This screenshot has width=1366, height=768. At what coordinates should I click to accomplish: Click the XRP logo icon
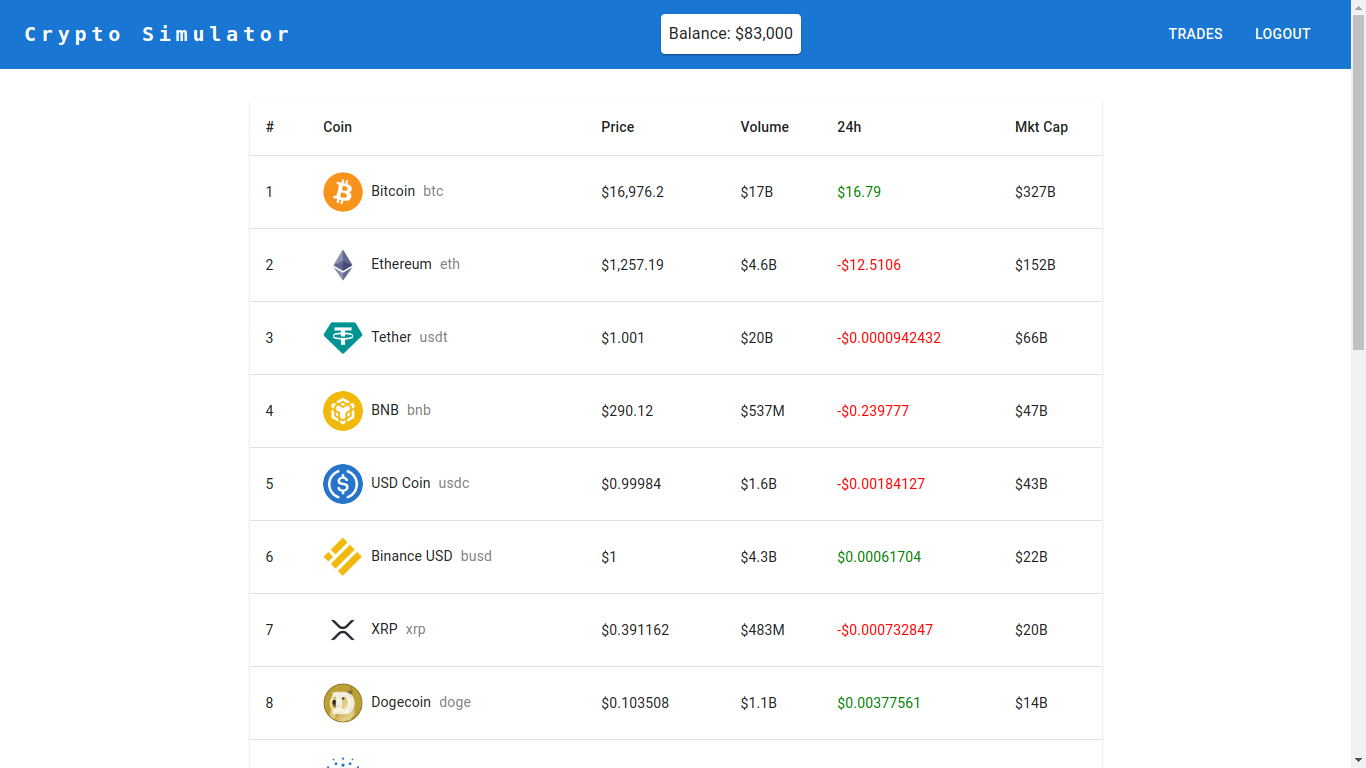342,629
